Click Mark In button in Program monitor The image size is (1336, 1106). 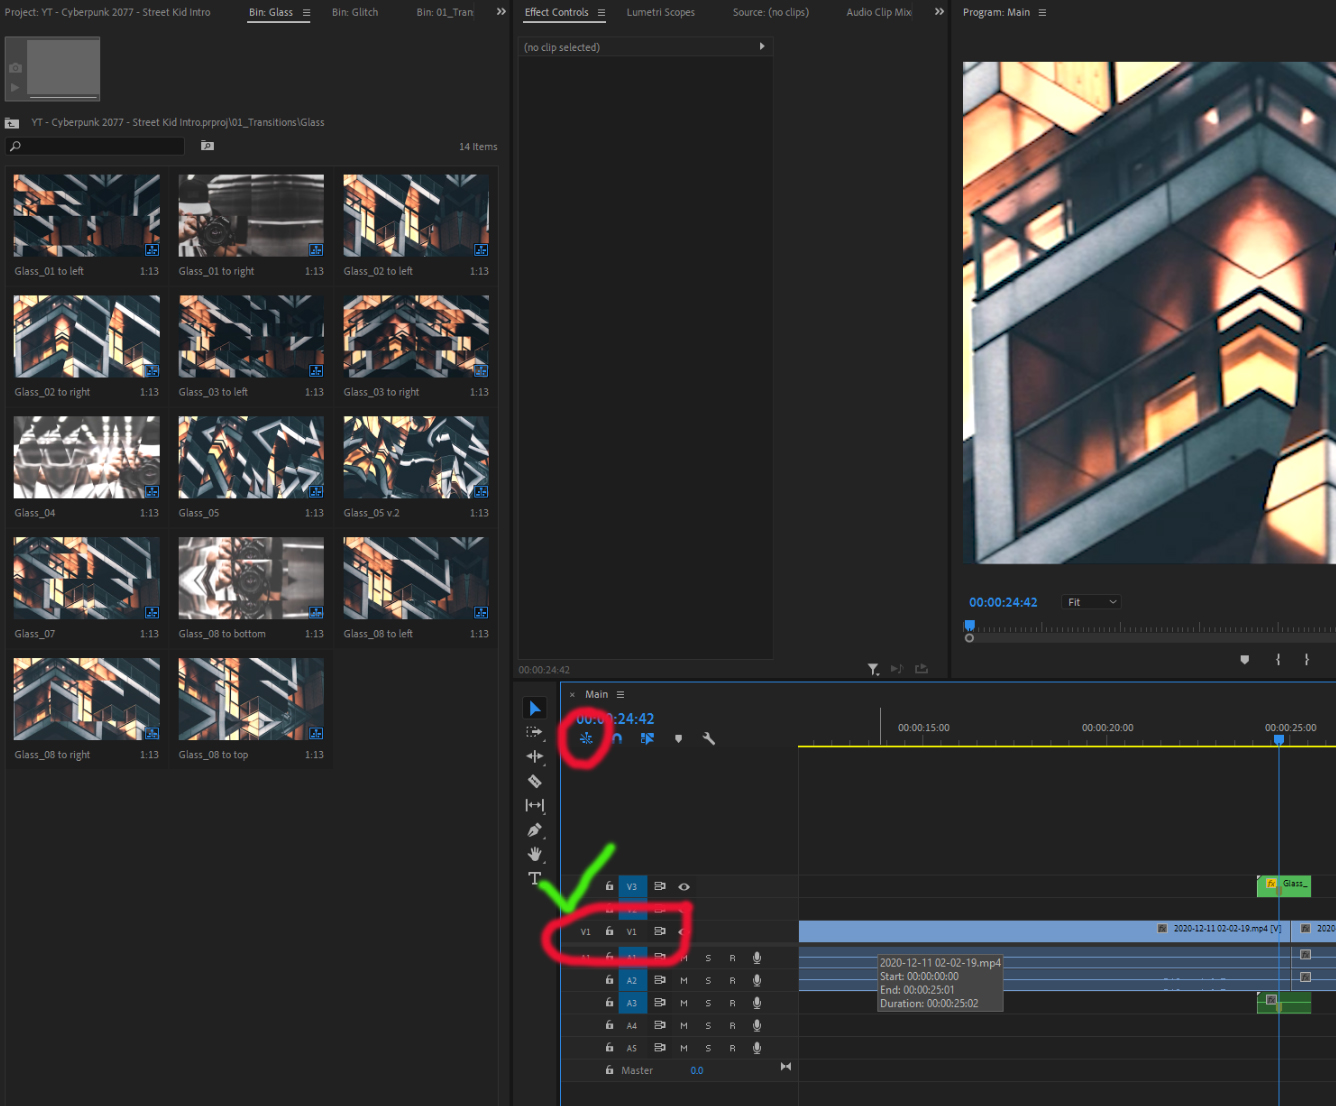(1277, 660)
